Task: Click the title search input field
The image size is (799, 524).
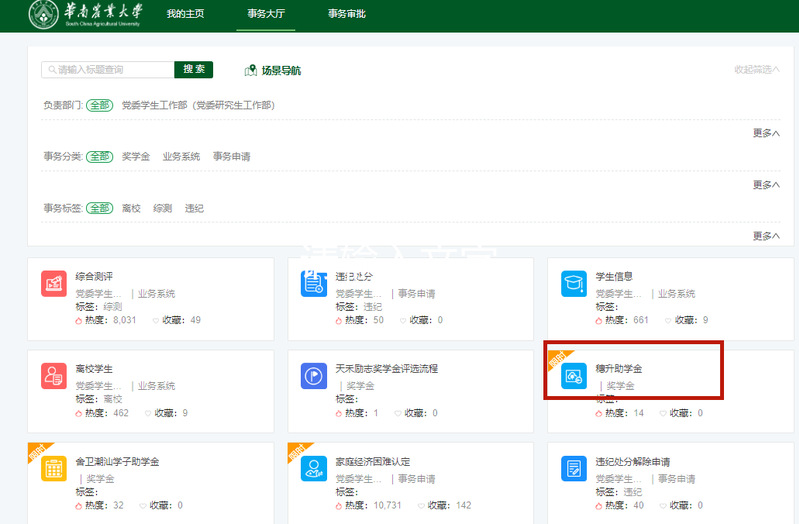Action: (108, 70)
